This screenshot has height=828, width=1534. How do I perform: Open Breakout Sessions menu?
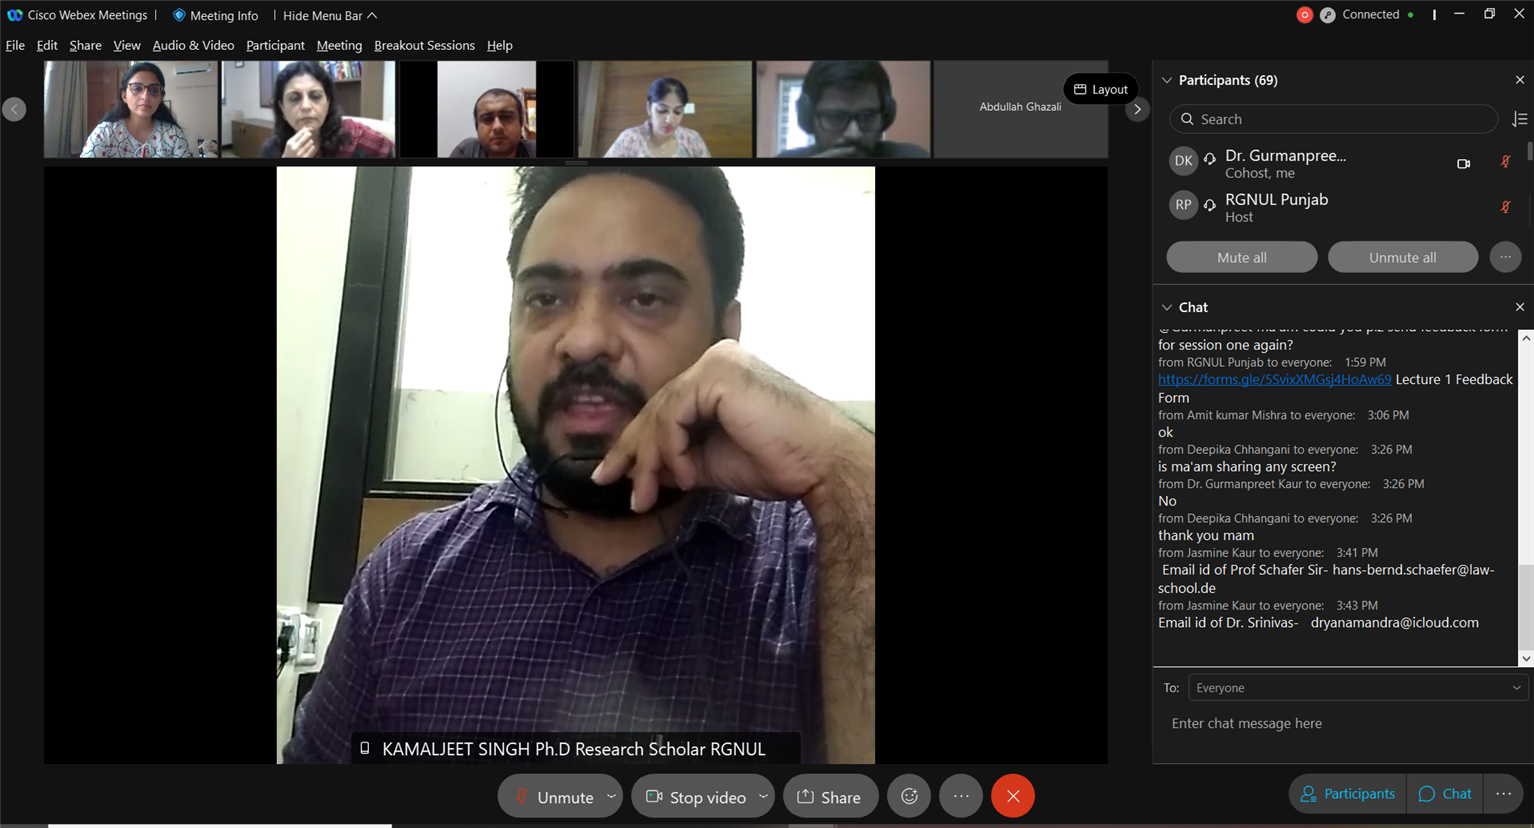click(424, 45)
